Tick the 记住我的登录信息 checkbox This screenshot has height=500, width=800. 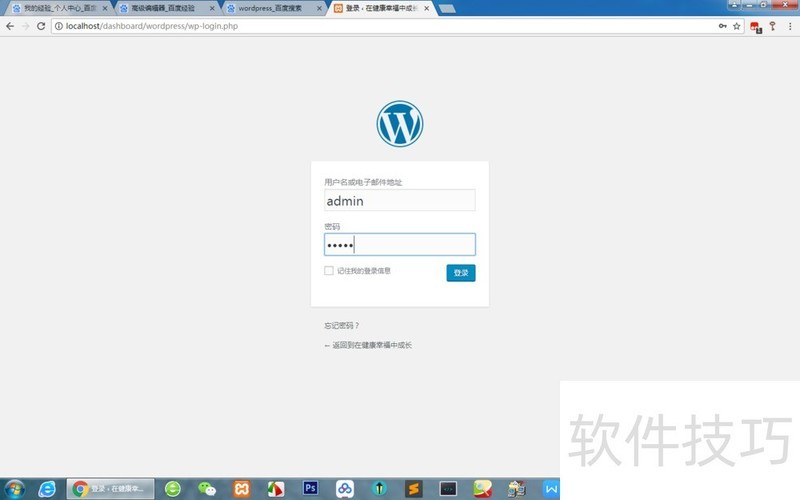(x=329, y=270)
